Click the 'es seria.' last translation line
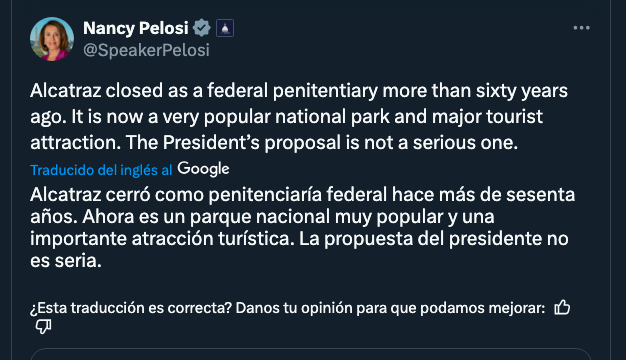626x360 pixels. [x=65, y=261]
